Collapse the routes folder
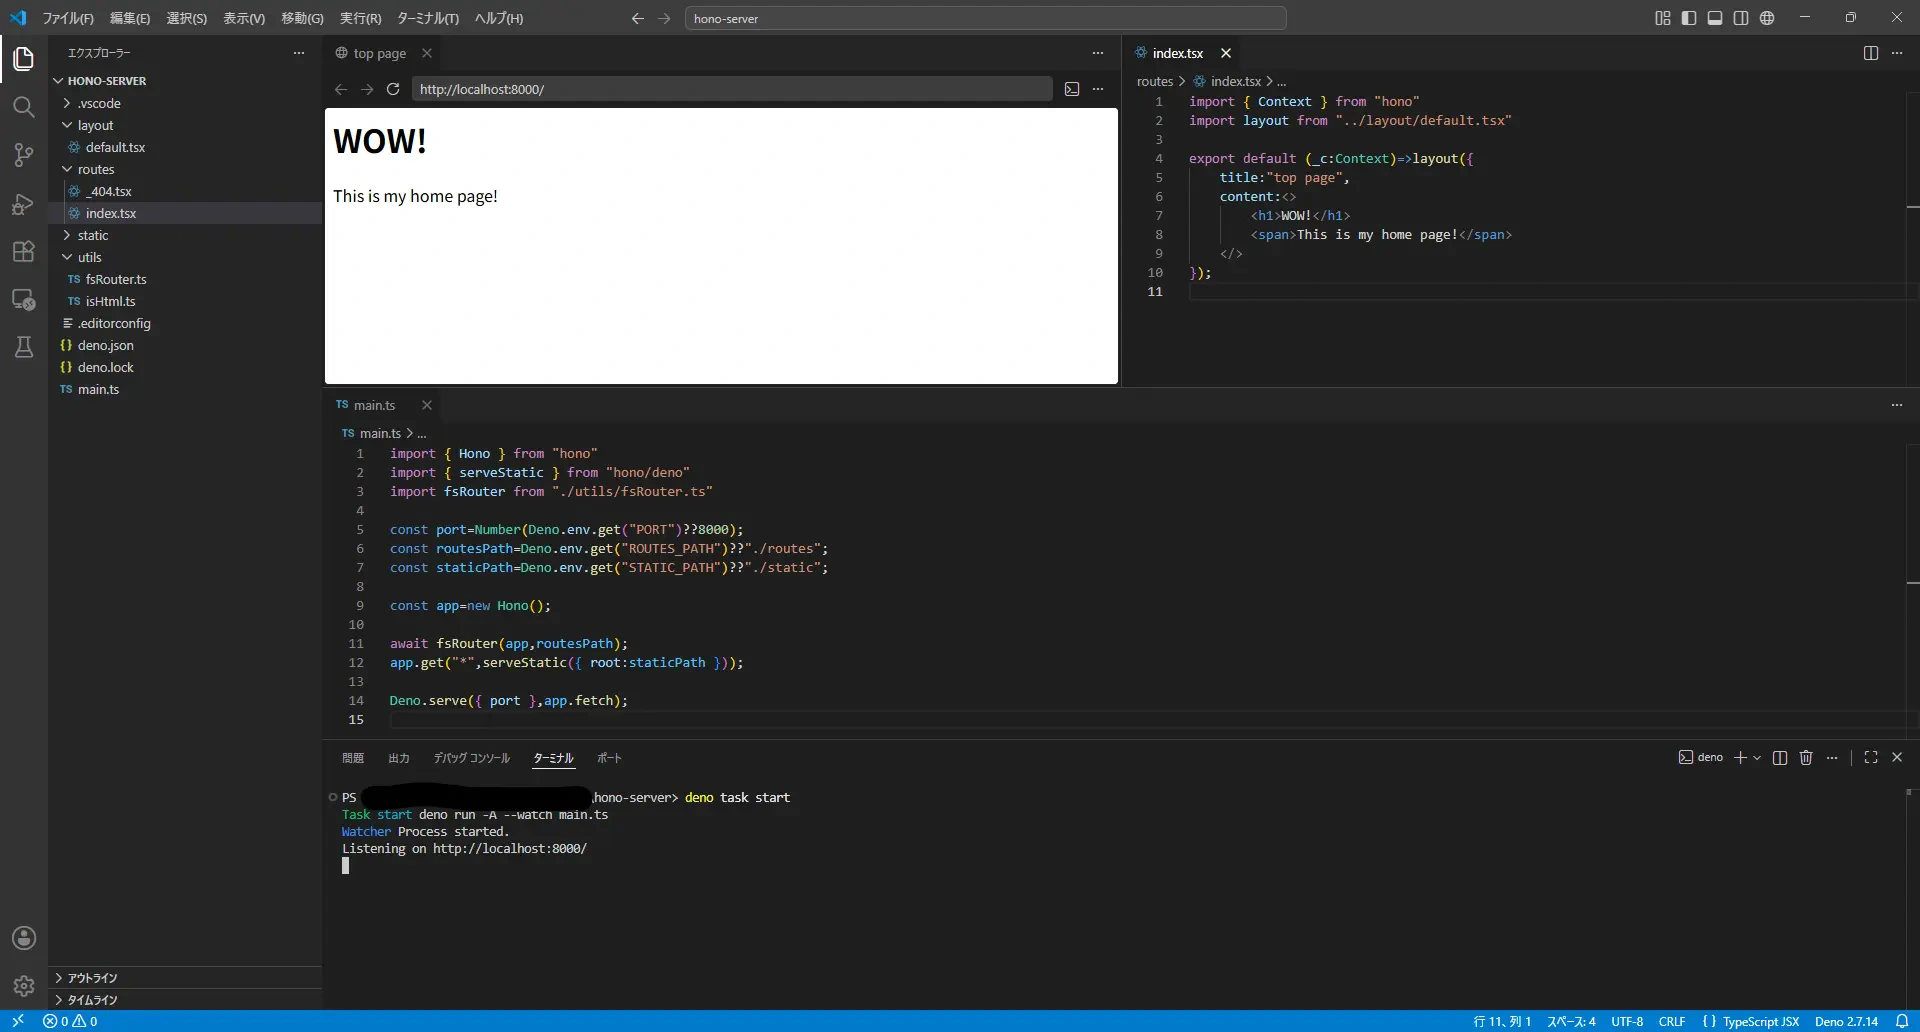1920x1032 pixels. pos(96,169)
